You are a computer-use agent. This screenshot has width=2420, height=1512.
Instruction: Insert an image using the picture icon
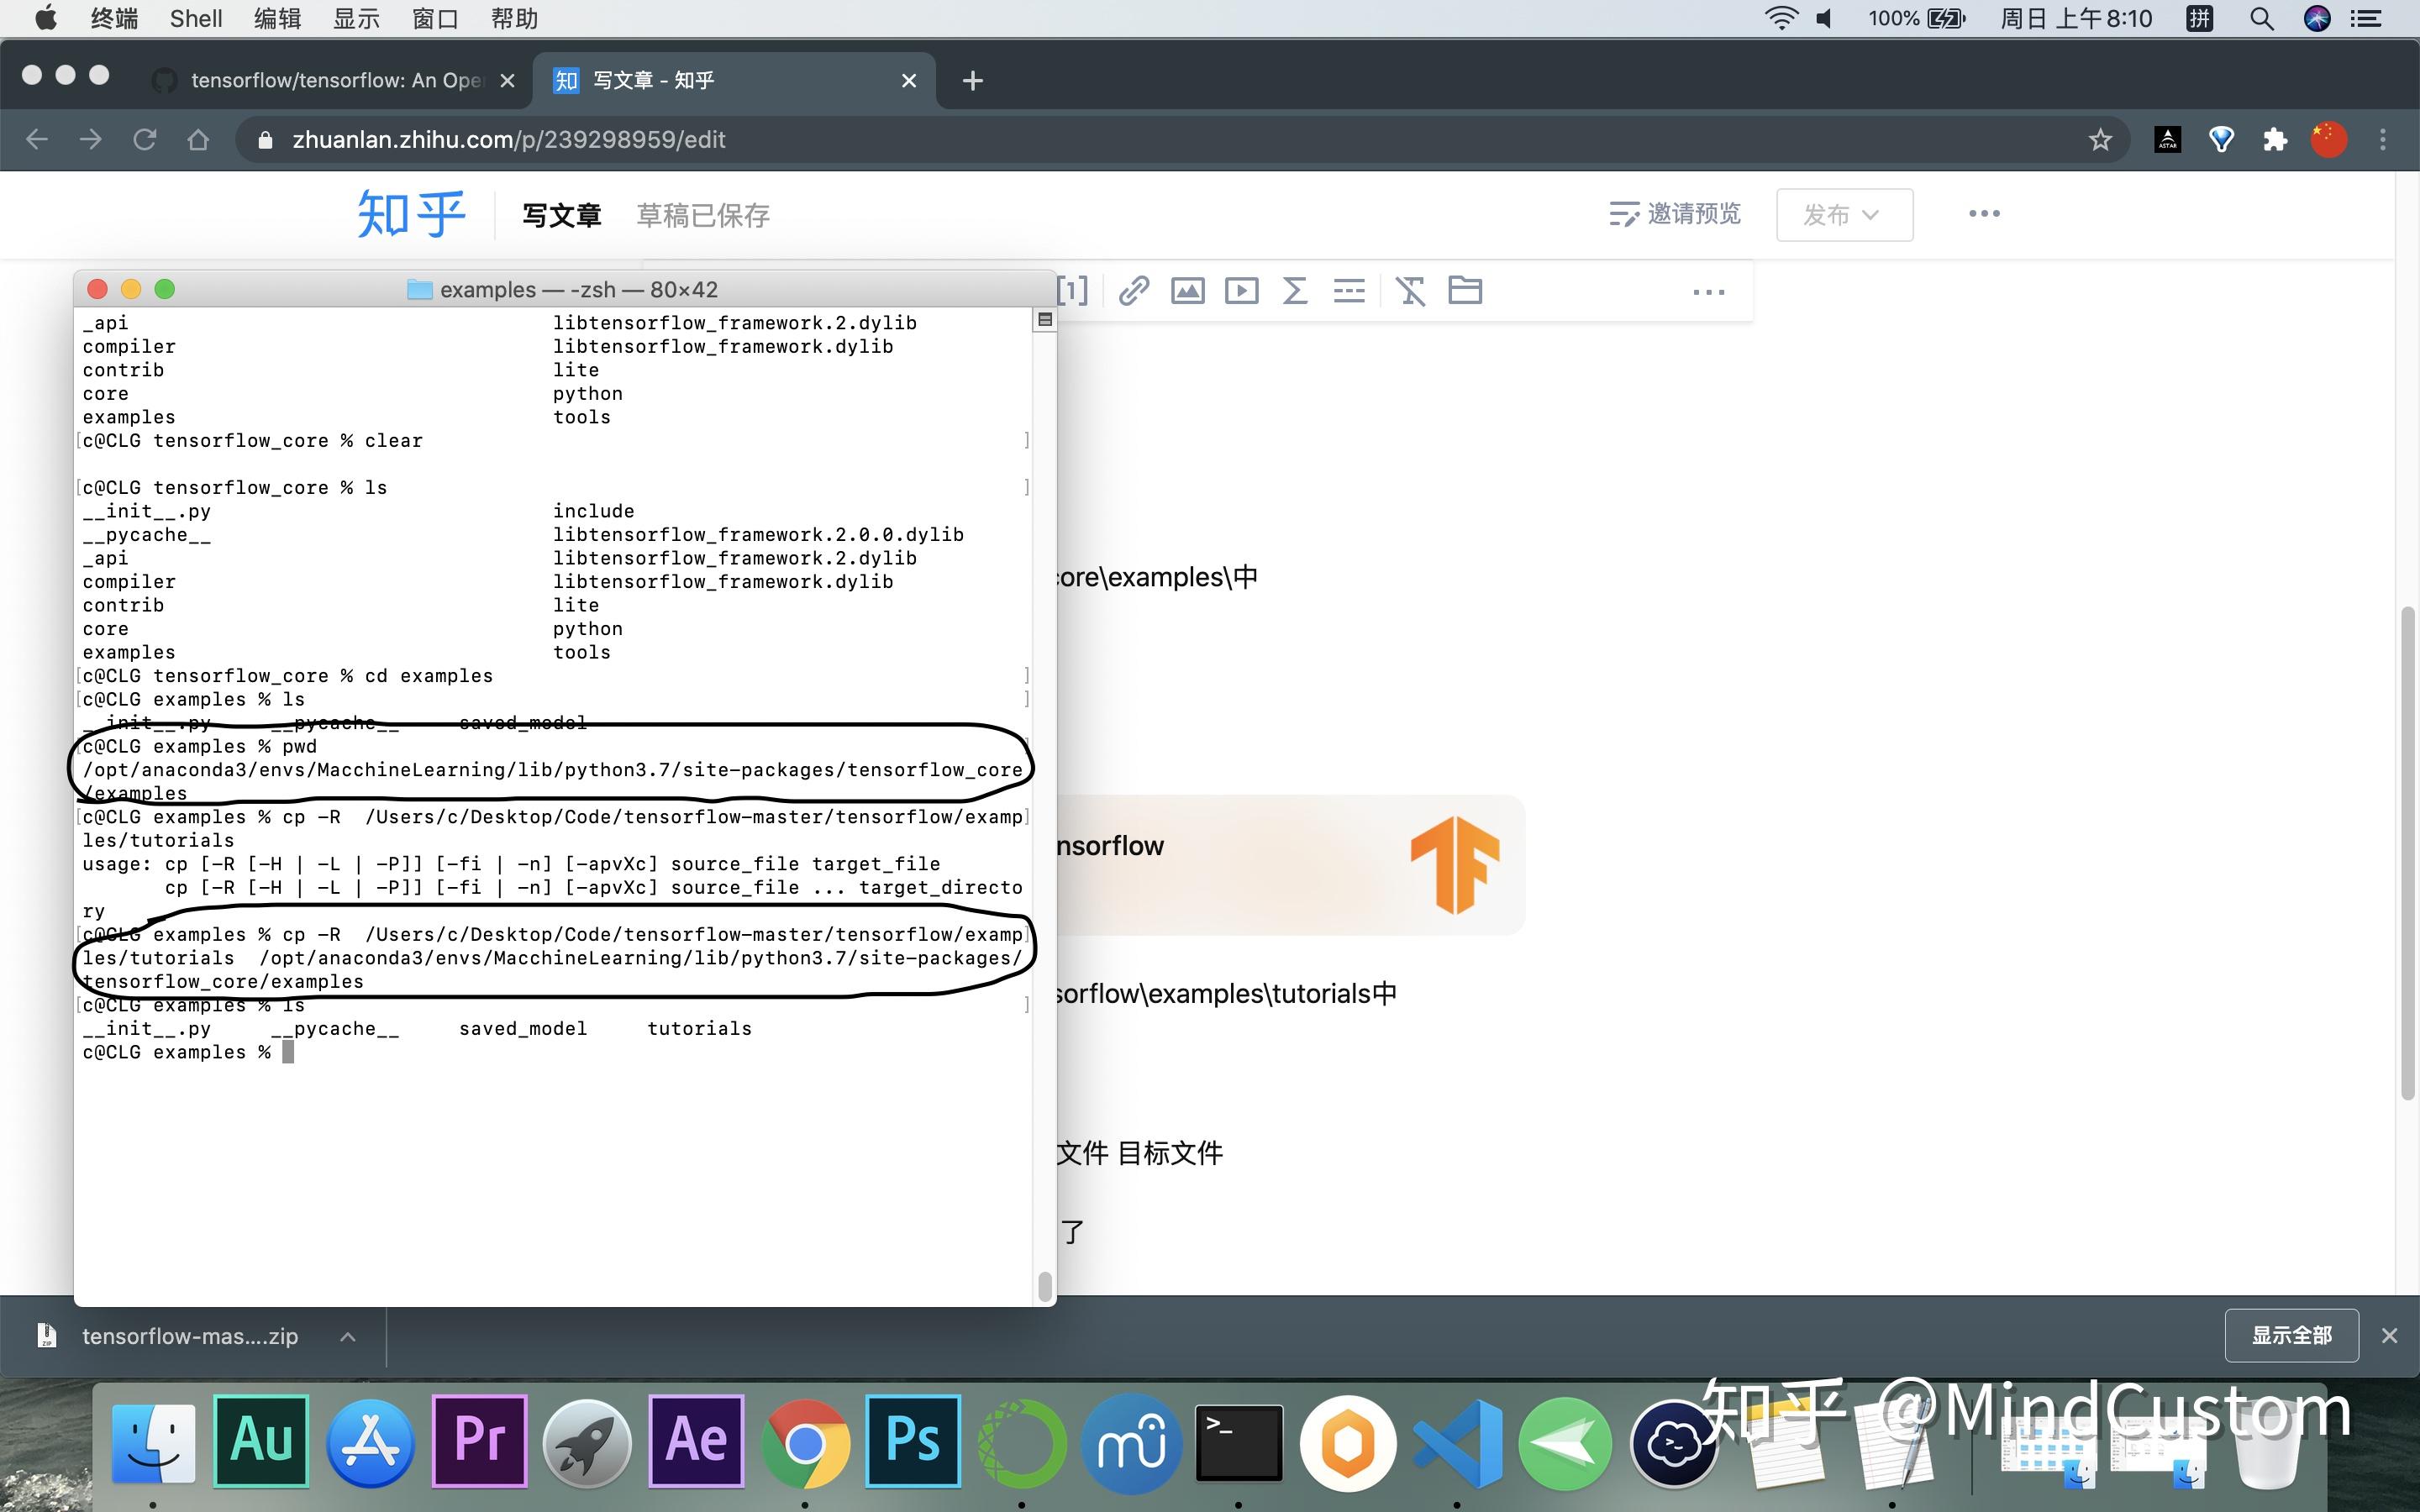1188,290
